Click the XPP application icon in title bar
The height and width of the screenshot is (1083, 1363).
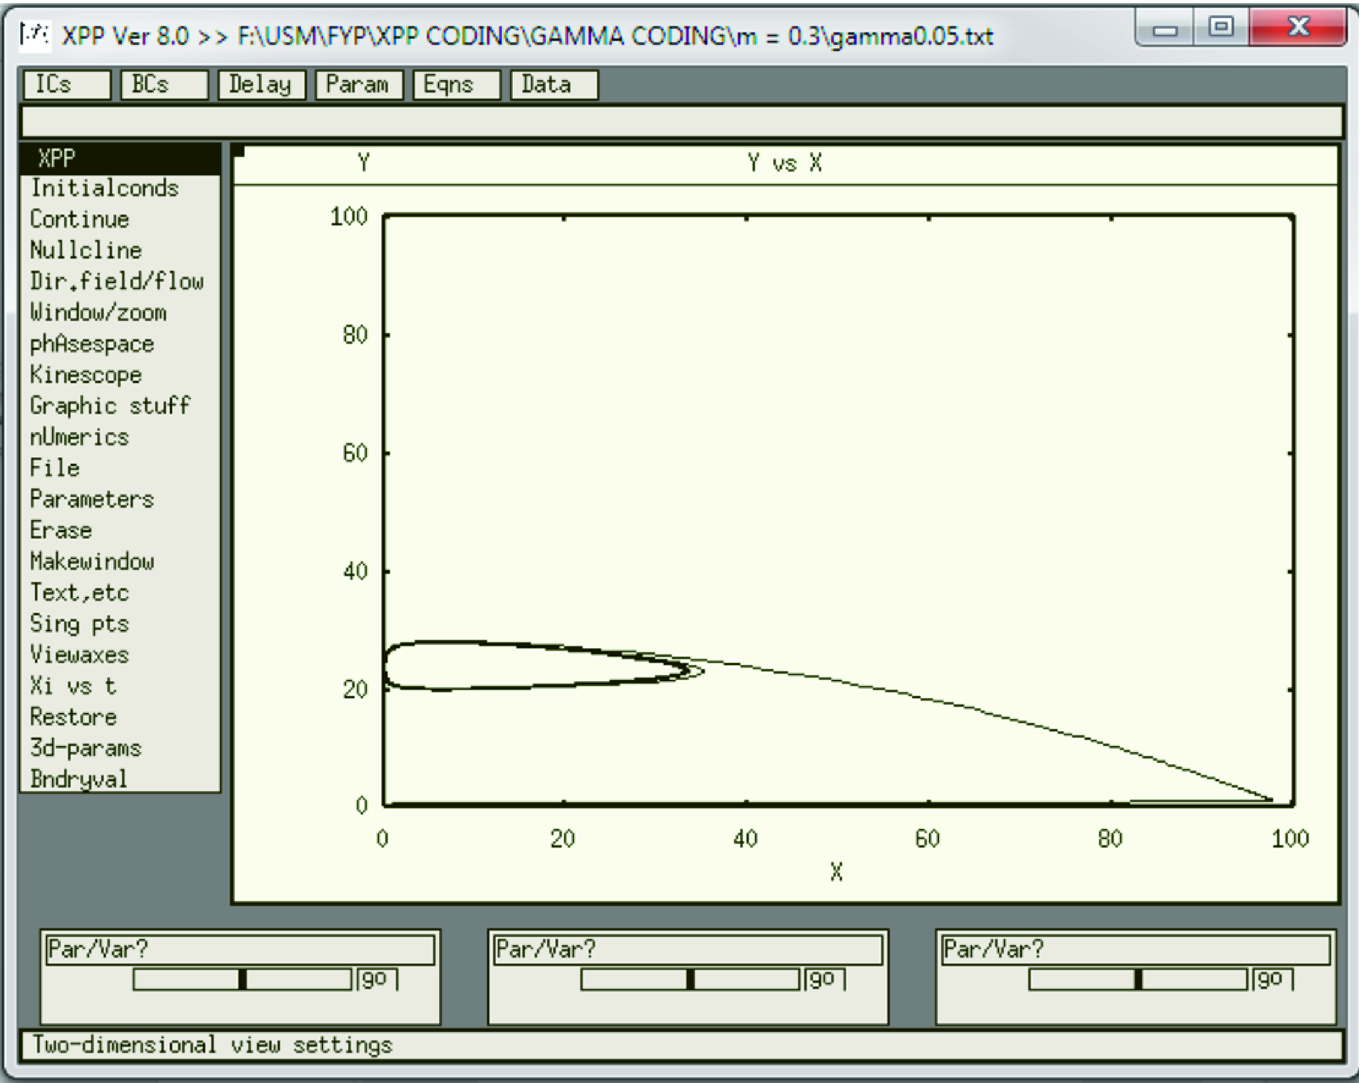click(x=36, y=36)
